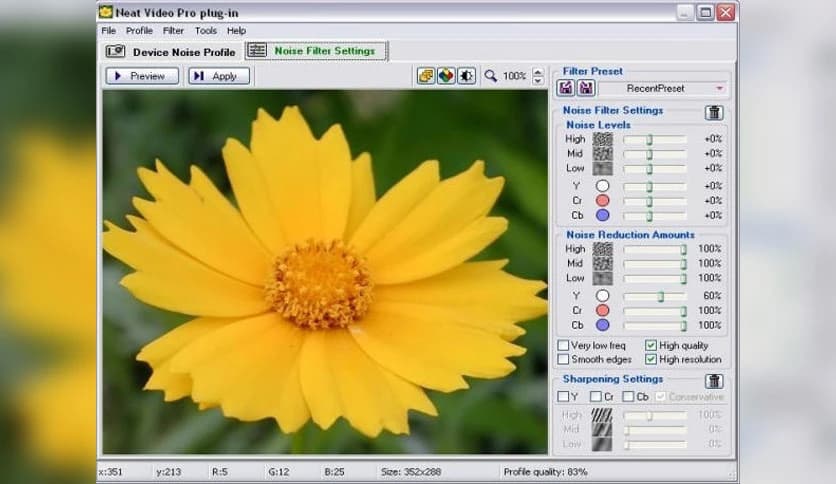Switch to Noise Filter Settings tab
Screen dimensions: 836x484
(x=316, y=51)
